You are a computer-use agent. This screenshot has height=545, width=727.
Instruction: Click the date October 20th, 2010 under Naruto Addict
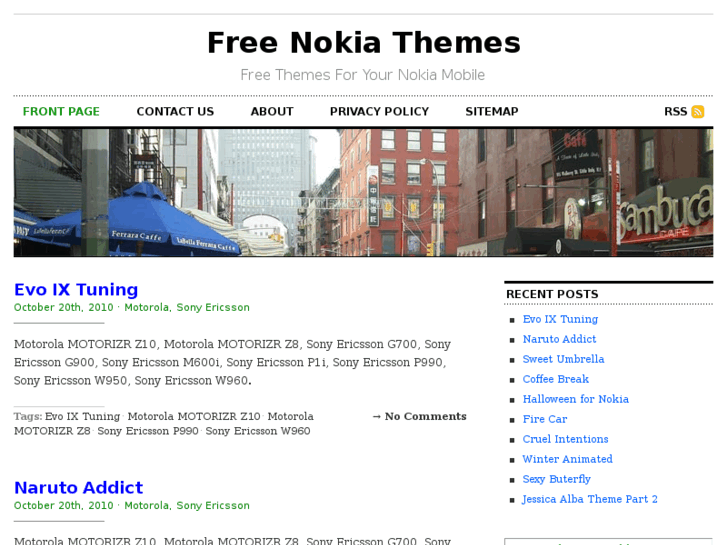click(64, 506)
